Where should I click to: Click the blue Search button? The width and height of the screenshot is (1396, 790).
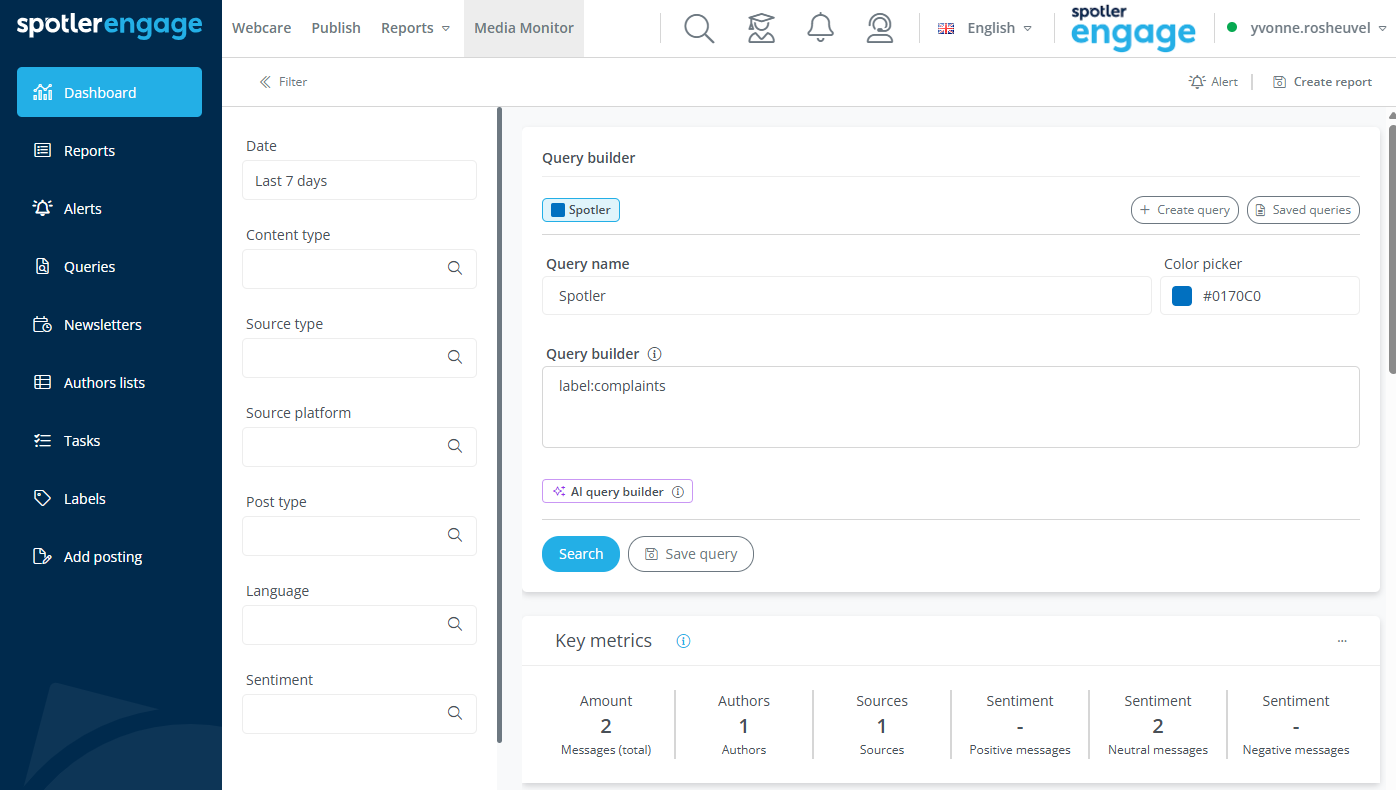click(x=581, y=554)
